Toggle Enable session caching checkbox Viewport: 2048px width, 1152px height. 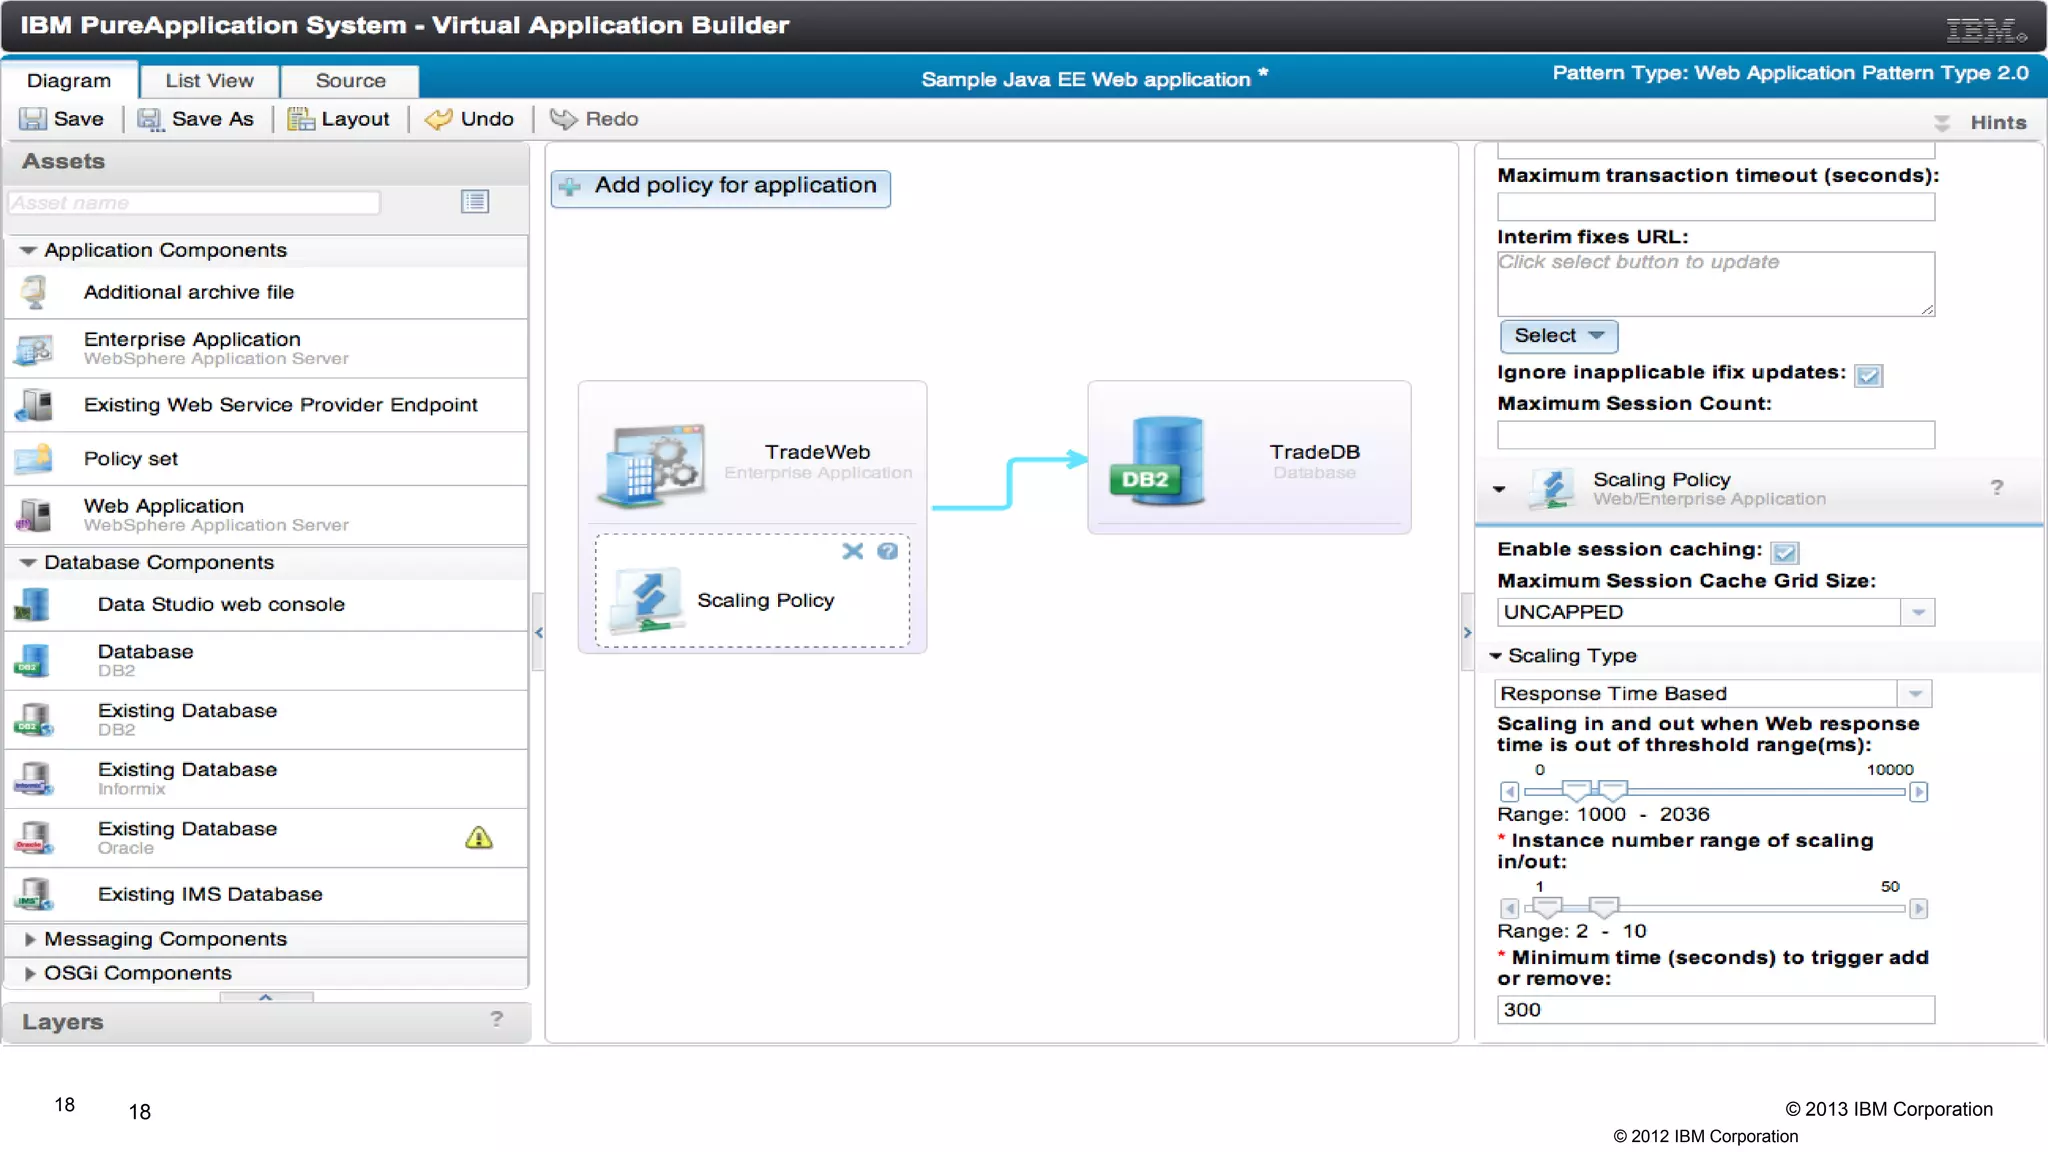click(1784, 552)
